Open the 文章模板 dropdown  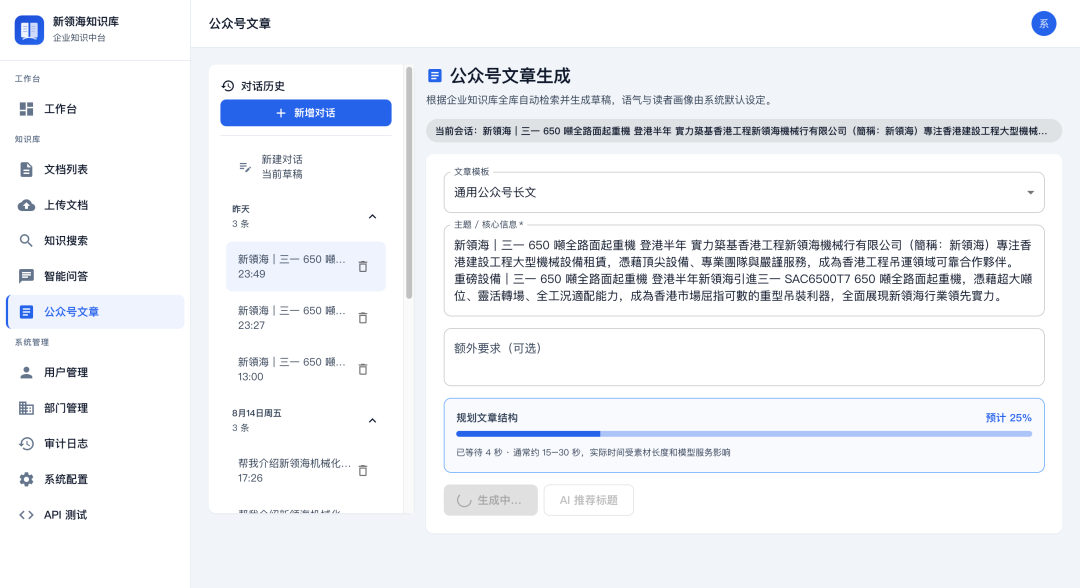pyautogui.click(x=744, y=193)
